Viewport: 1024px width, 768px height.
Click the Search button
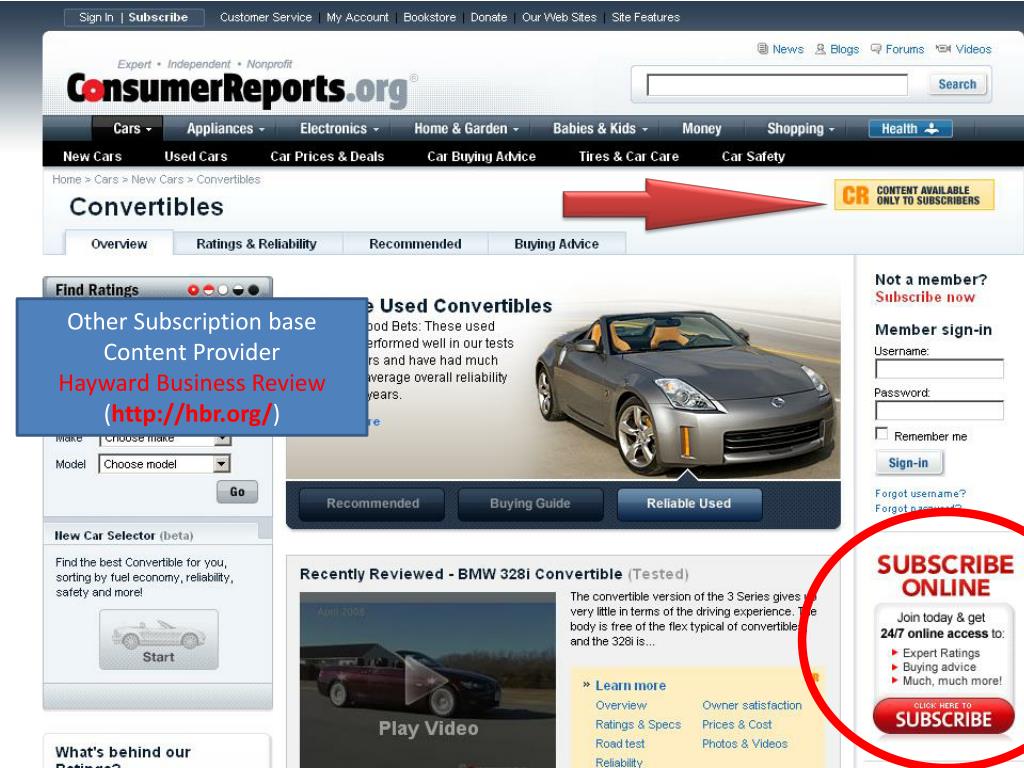957,84
